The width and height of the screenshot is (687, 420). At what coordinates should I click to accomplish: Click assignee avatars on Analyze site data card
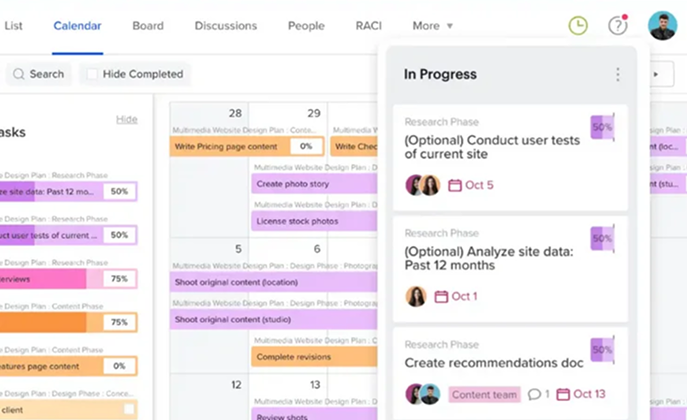[x=416, y=296]
